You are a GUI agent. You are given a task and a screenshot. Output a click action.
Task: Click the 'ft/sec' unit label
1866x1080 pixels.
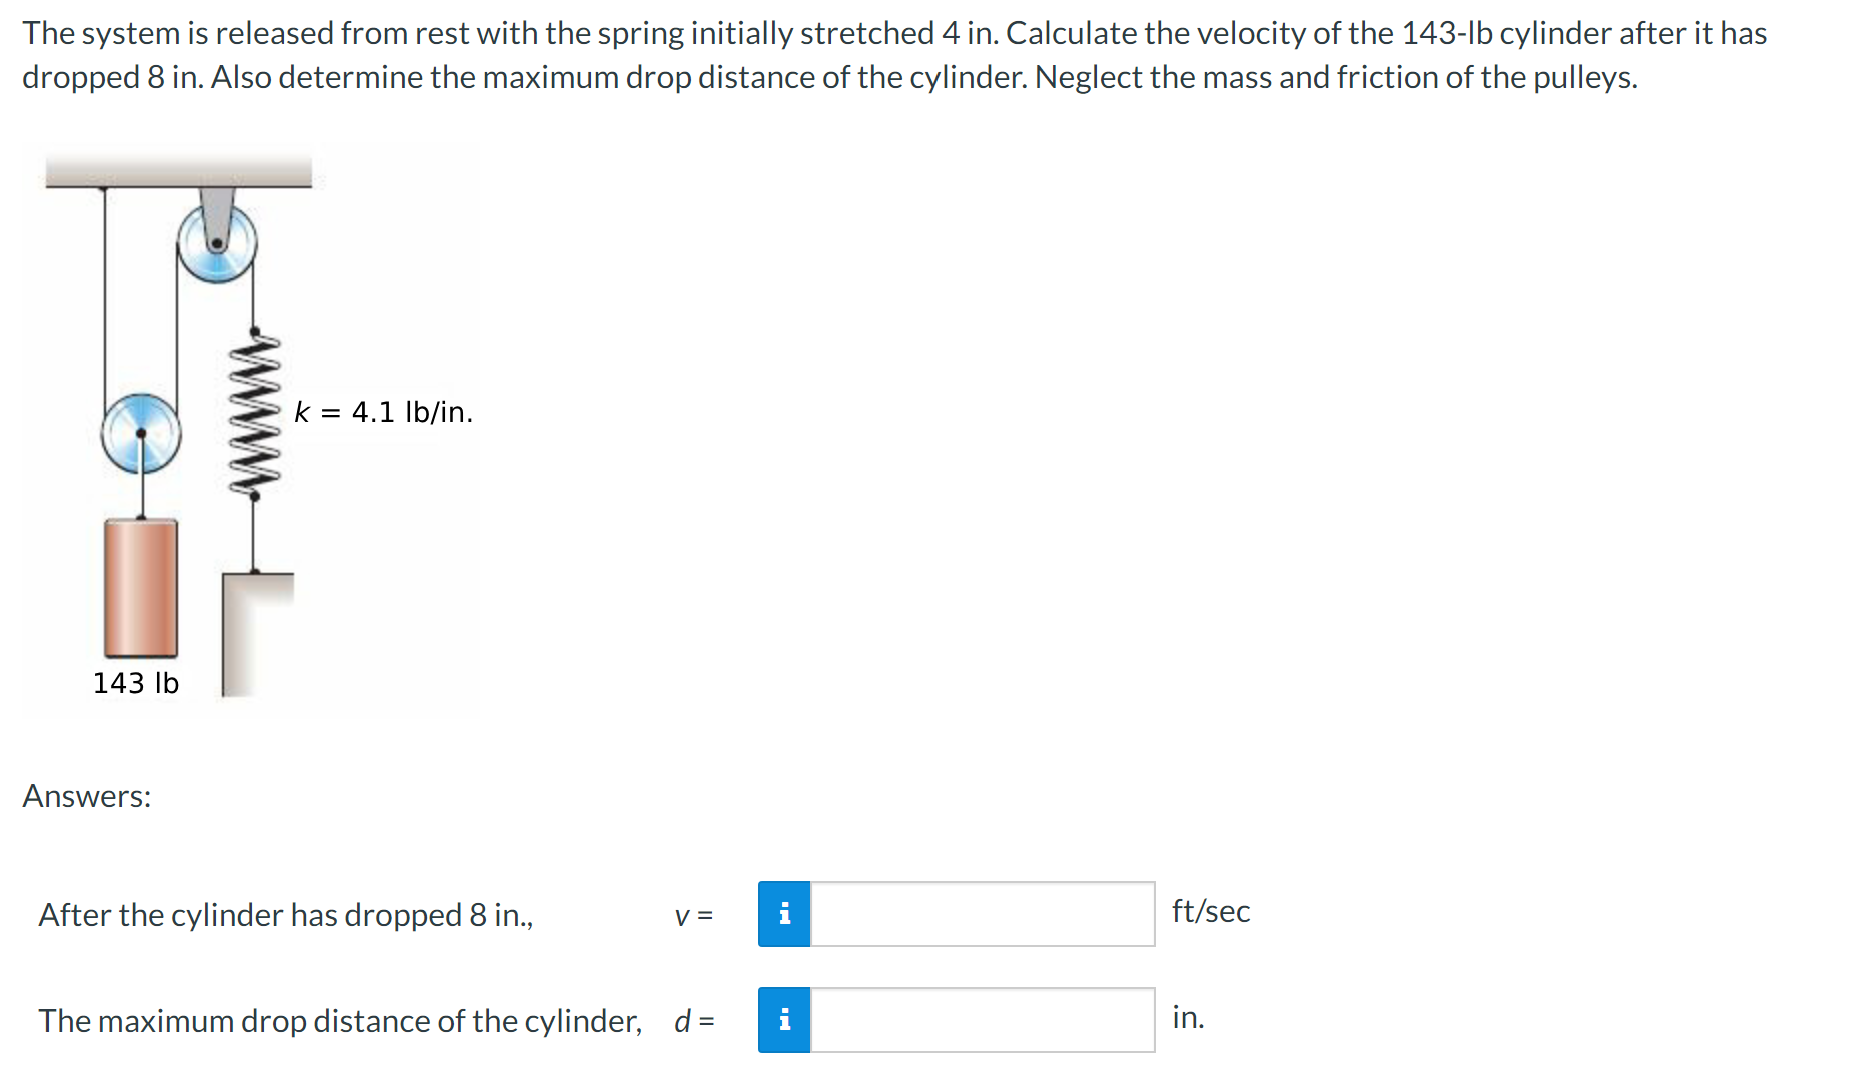coord(1211,911)
